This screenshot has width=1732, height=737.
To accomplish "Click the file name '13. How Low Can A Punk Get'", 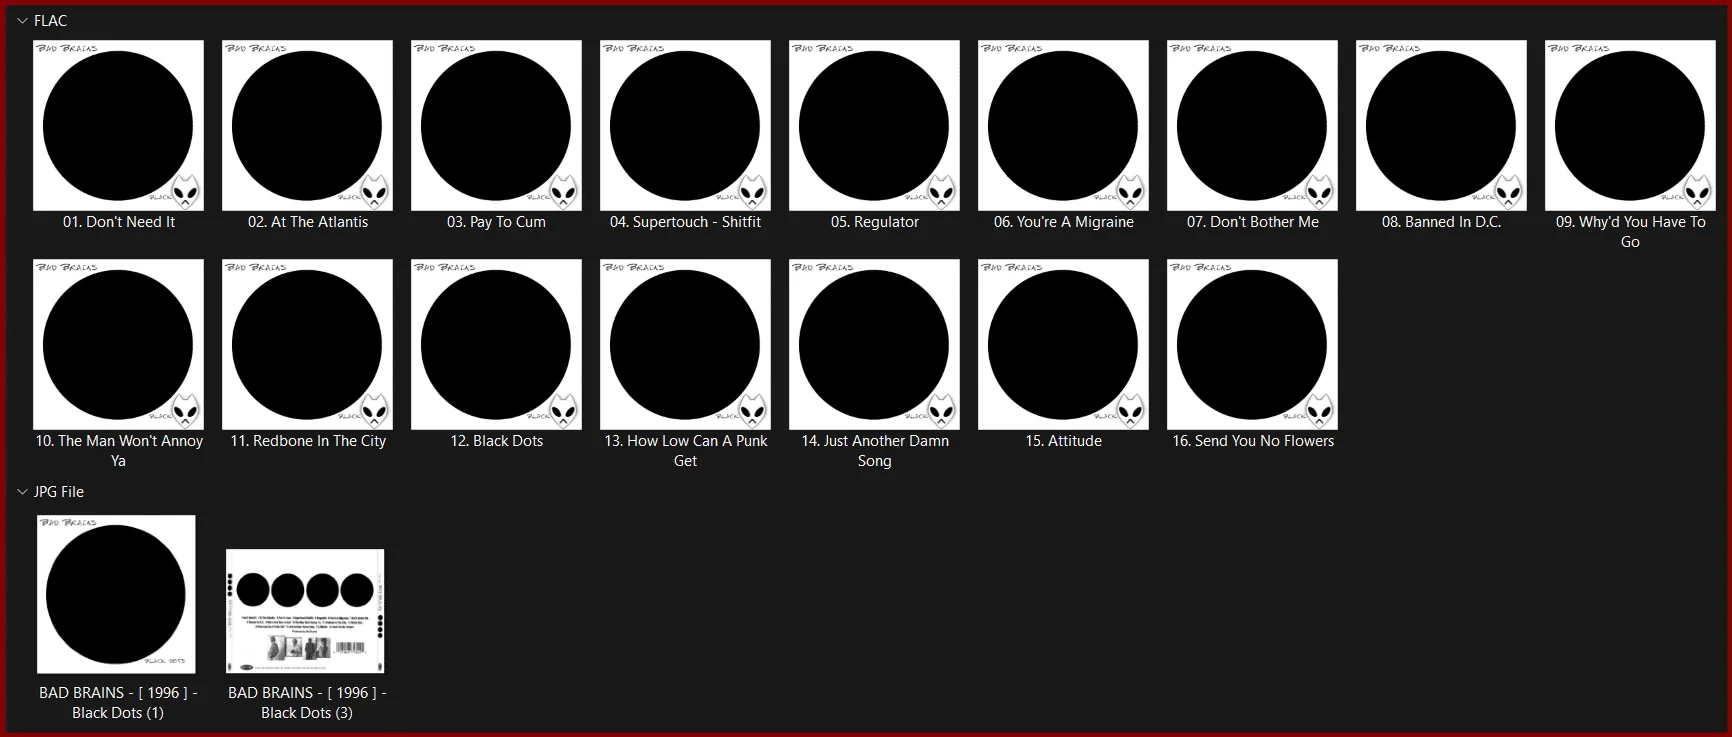I will tap(685, 451).
